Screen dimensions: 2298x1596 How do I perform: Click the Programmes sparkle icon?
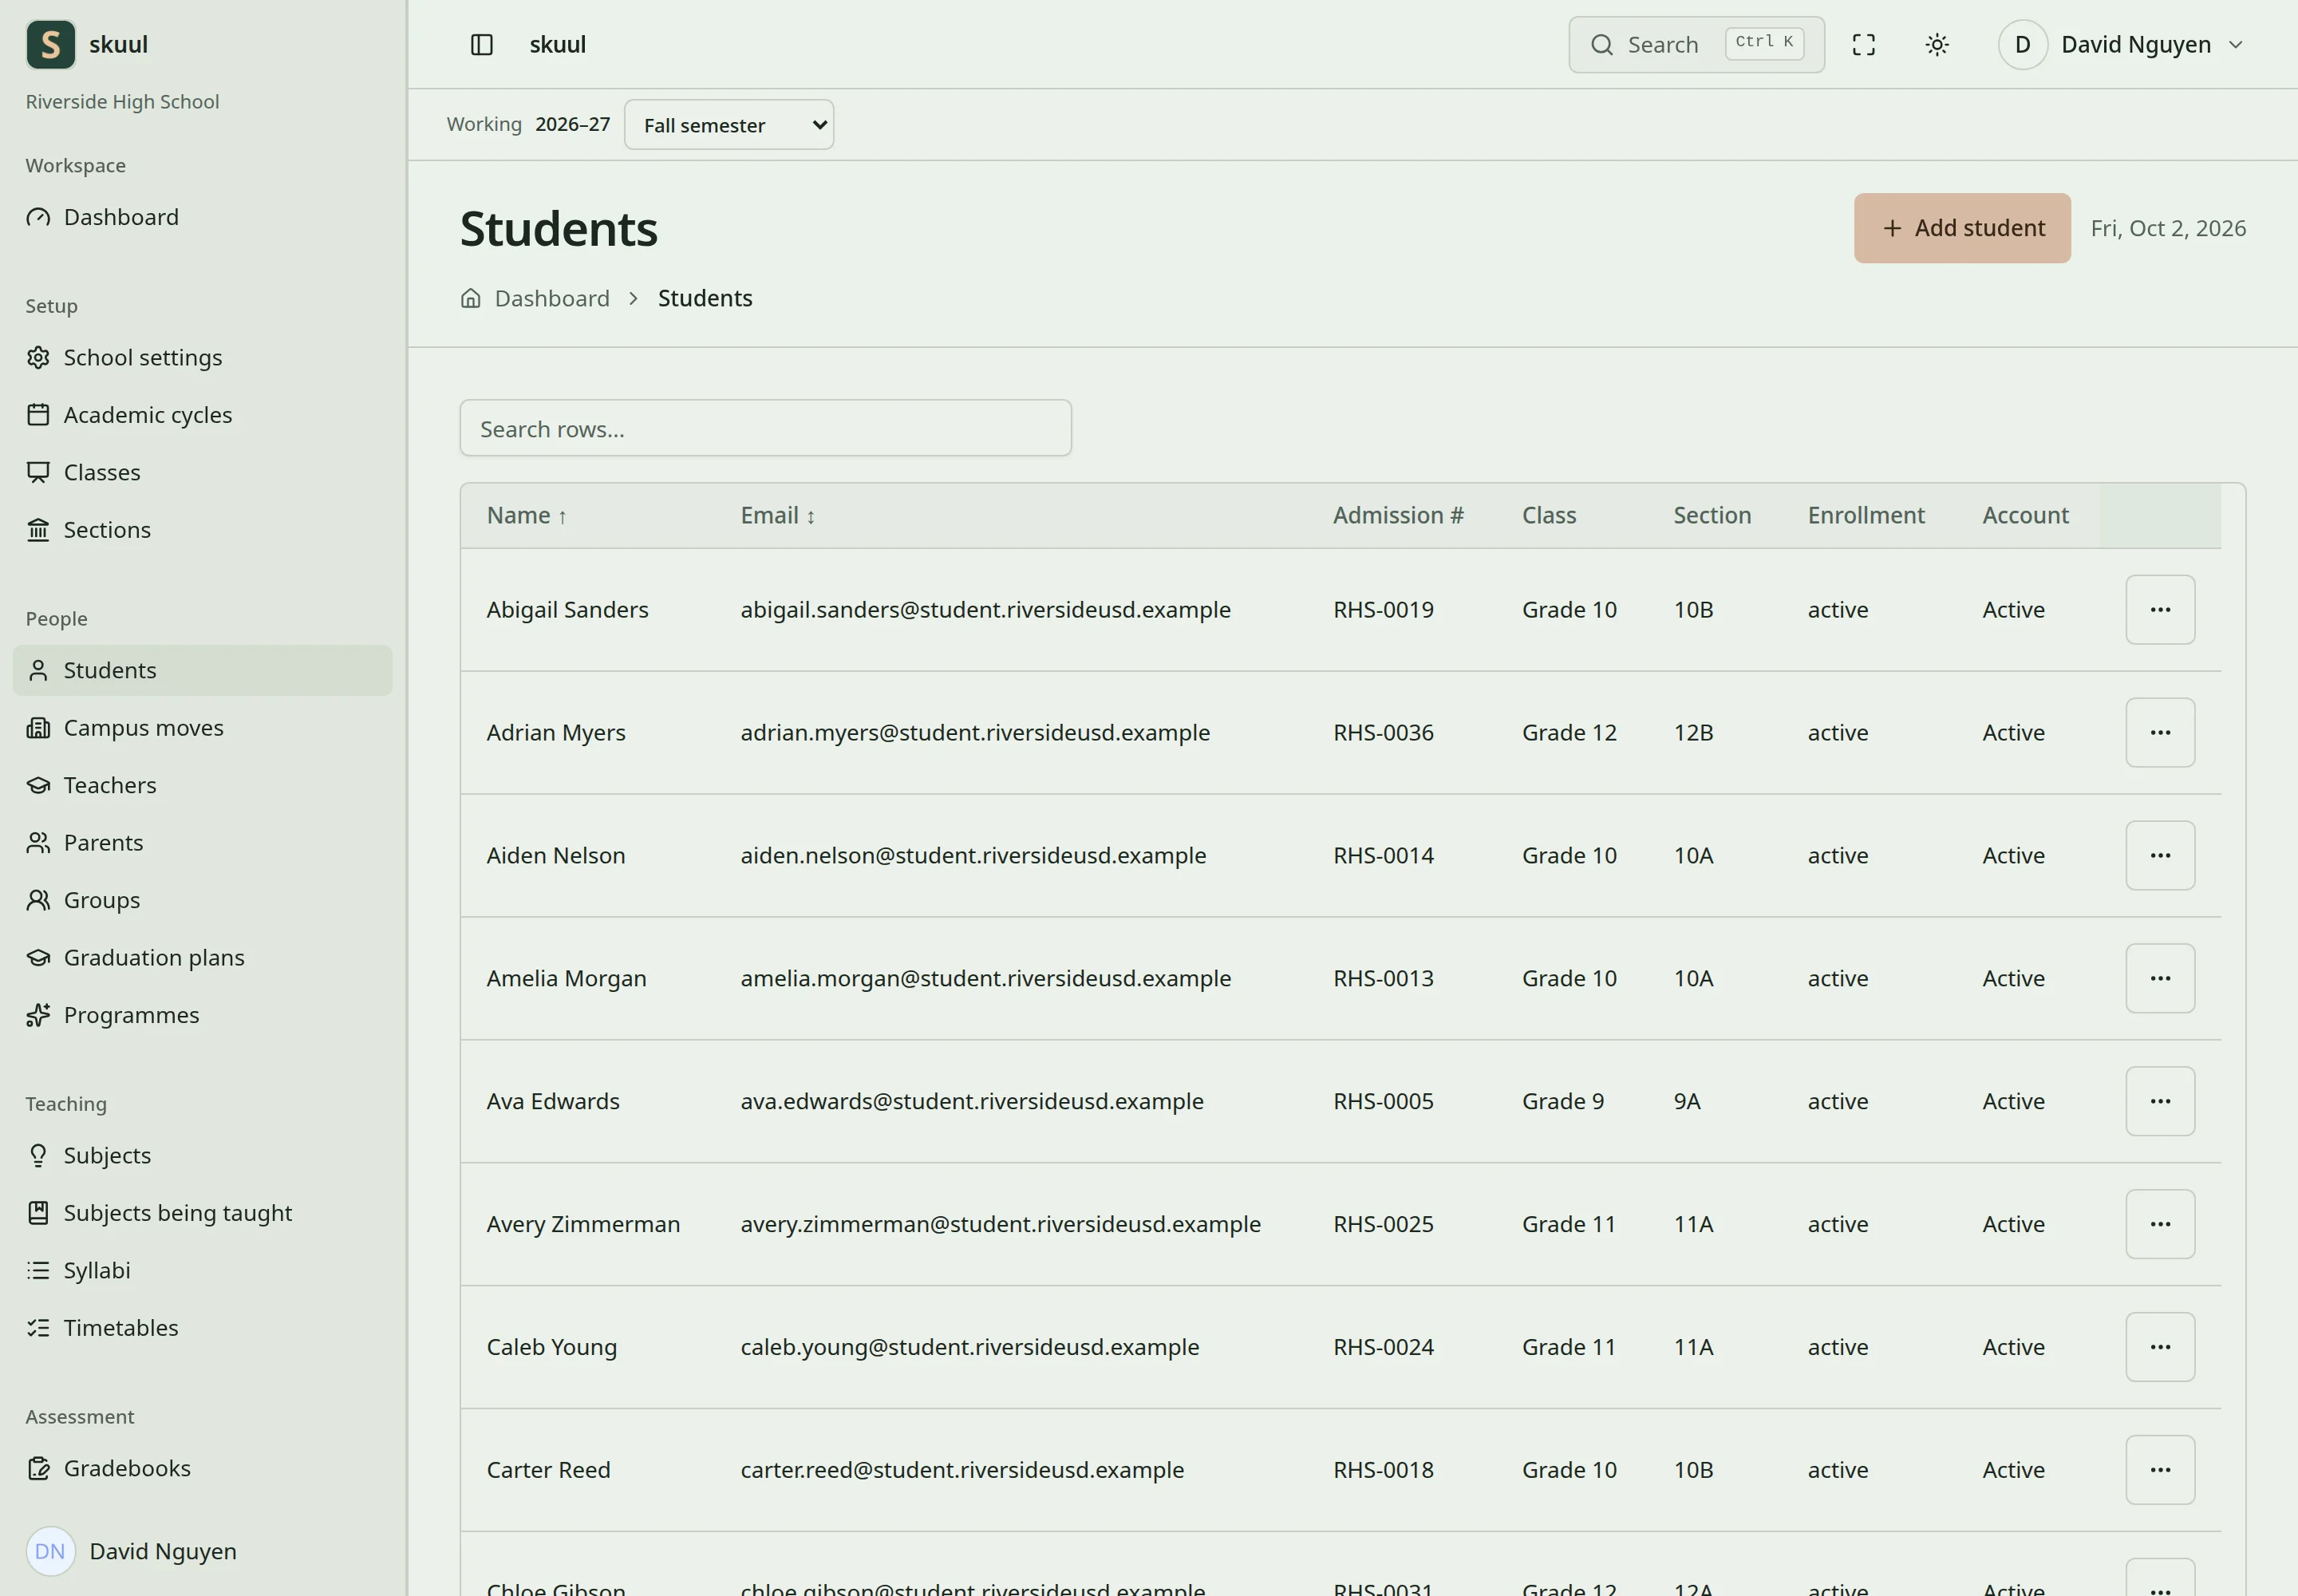(38, 1015)
